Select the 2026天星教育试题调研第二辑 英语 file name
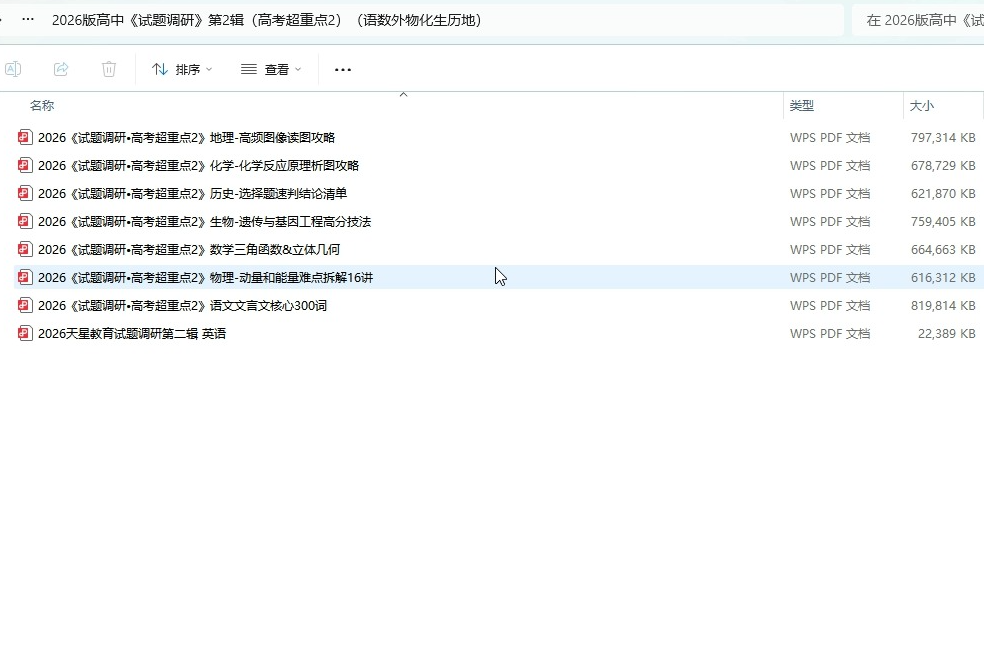This screenshot has height=657, width=984. (132, 334)
